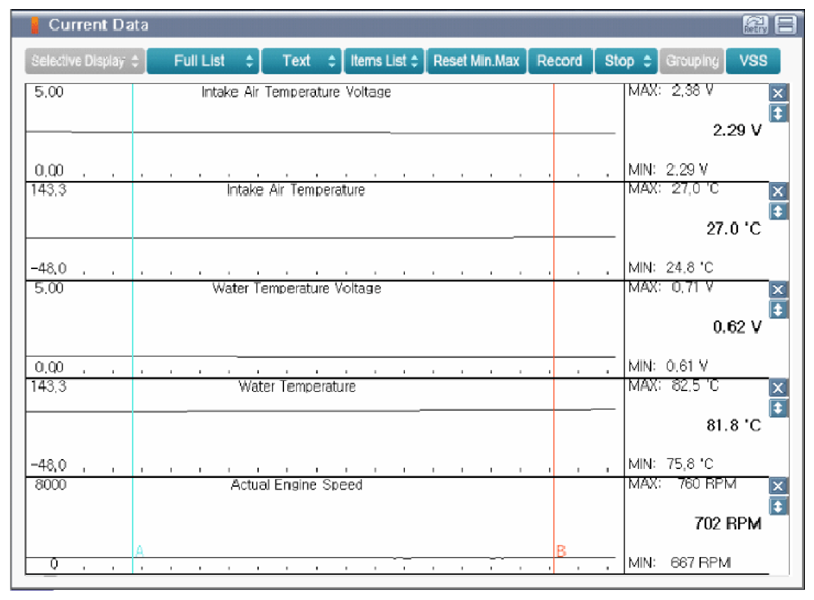Close the Intake Air Temperature graph row
The width and height of the screenshot is (814, 600).
click(779, 191)
